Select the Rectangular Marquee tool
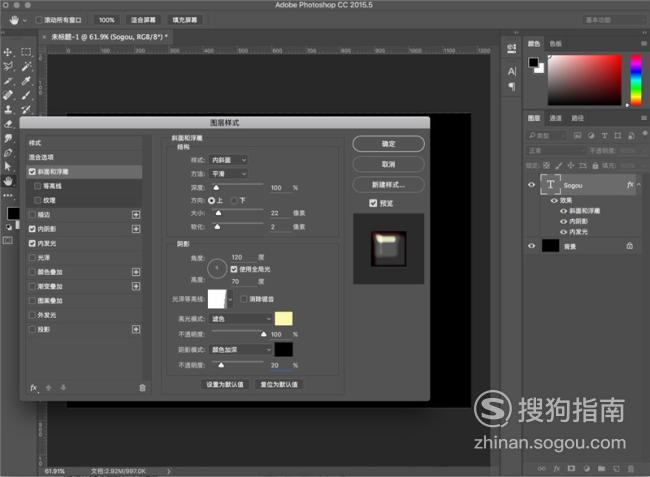 point(26,52)
